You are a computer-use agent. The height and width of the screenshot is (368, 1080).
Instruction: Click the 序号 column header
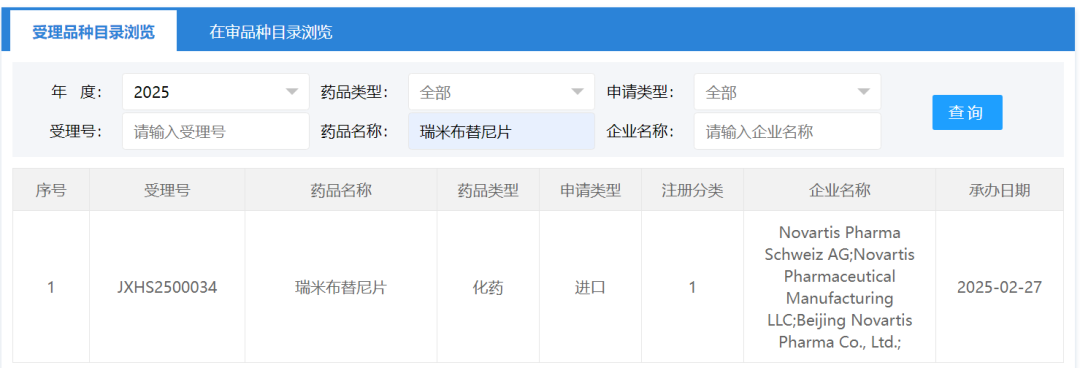[x=51, y=190]
